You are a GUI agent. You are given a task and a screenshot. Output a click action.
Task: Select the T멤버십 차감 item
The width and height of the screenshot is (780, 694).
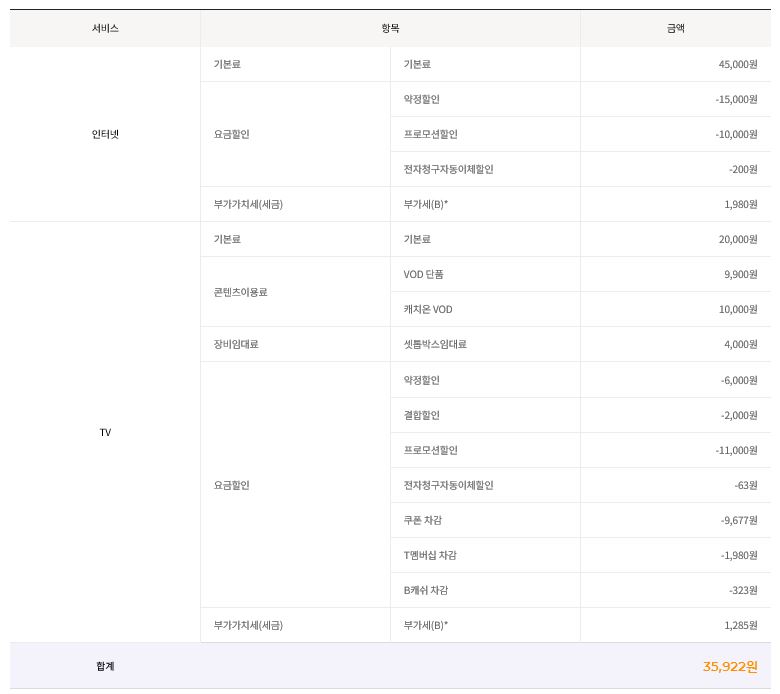[x=430, y=555]
